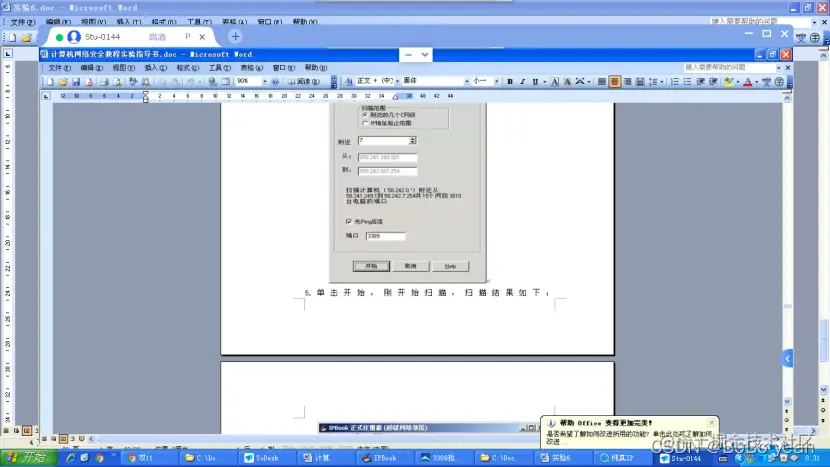Open the 编辑 menu in the inner Word window
This screenshot has height=467, width=830.
92,68
